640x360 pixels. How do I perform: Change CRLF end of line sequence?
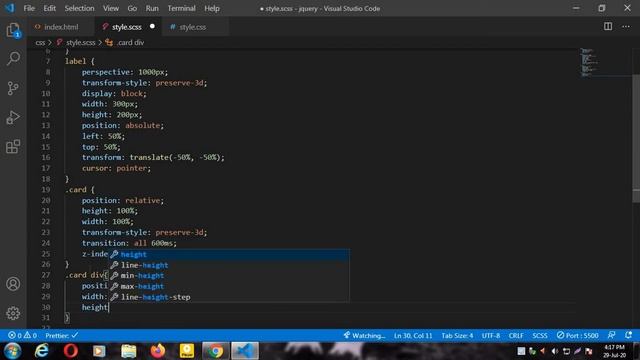point(516,335)
